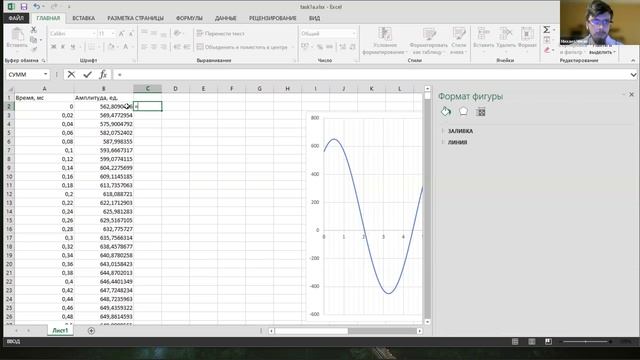Toggle align text left
640x360 pixels.
pyautogui.click(x=144, y=47)
